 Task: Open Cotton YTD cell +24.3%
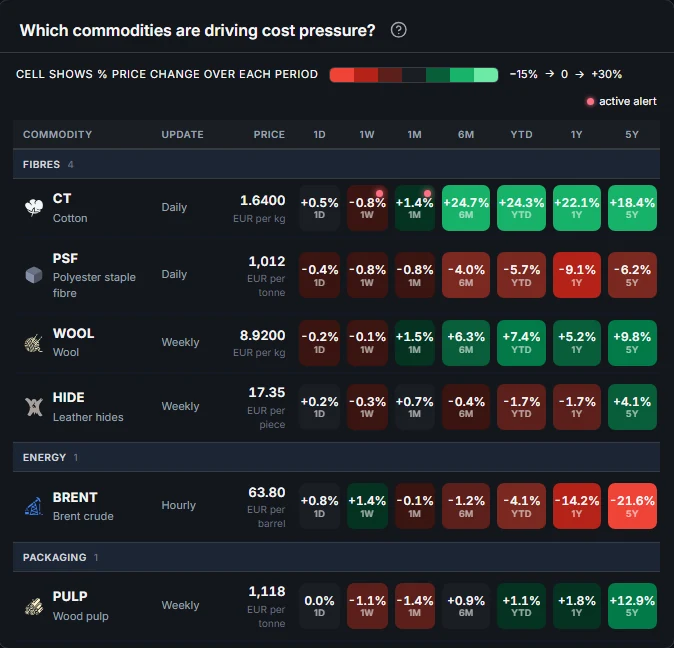(521, 208)
